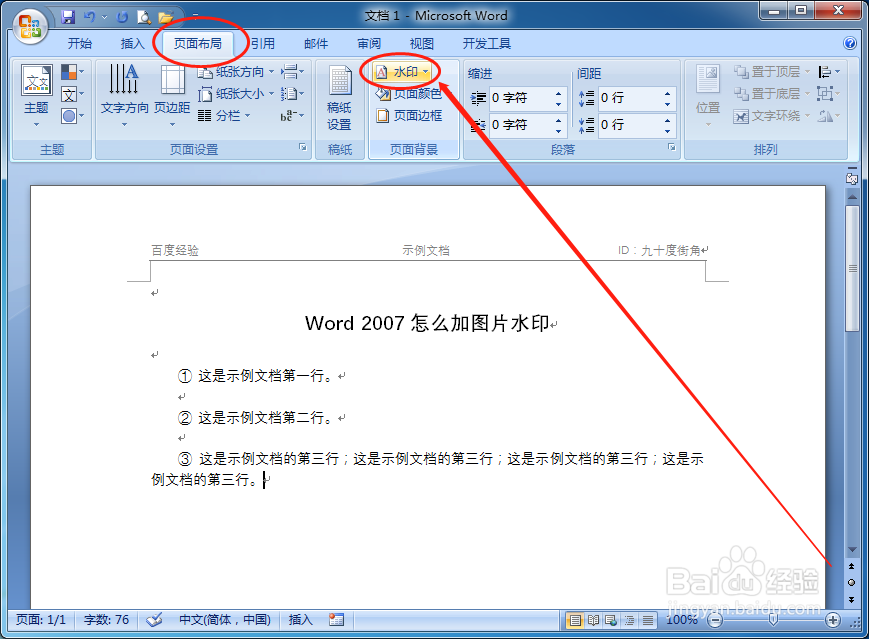Open 页面边框 page borders dialog

409,116
